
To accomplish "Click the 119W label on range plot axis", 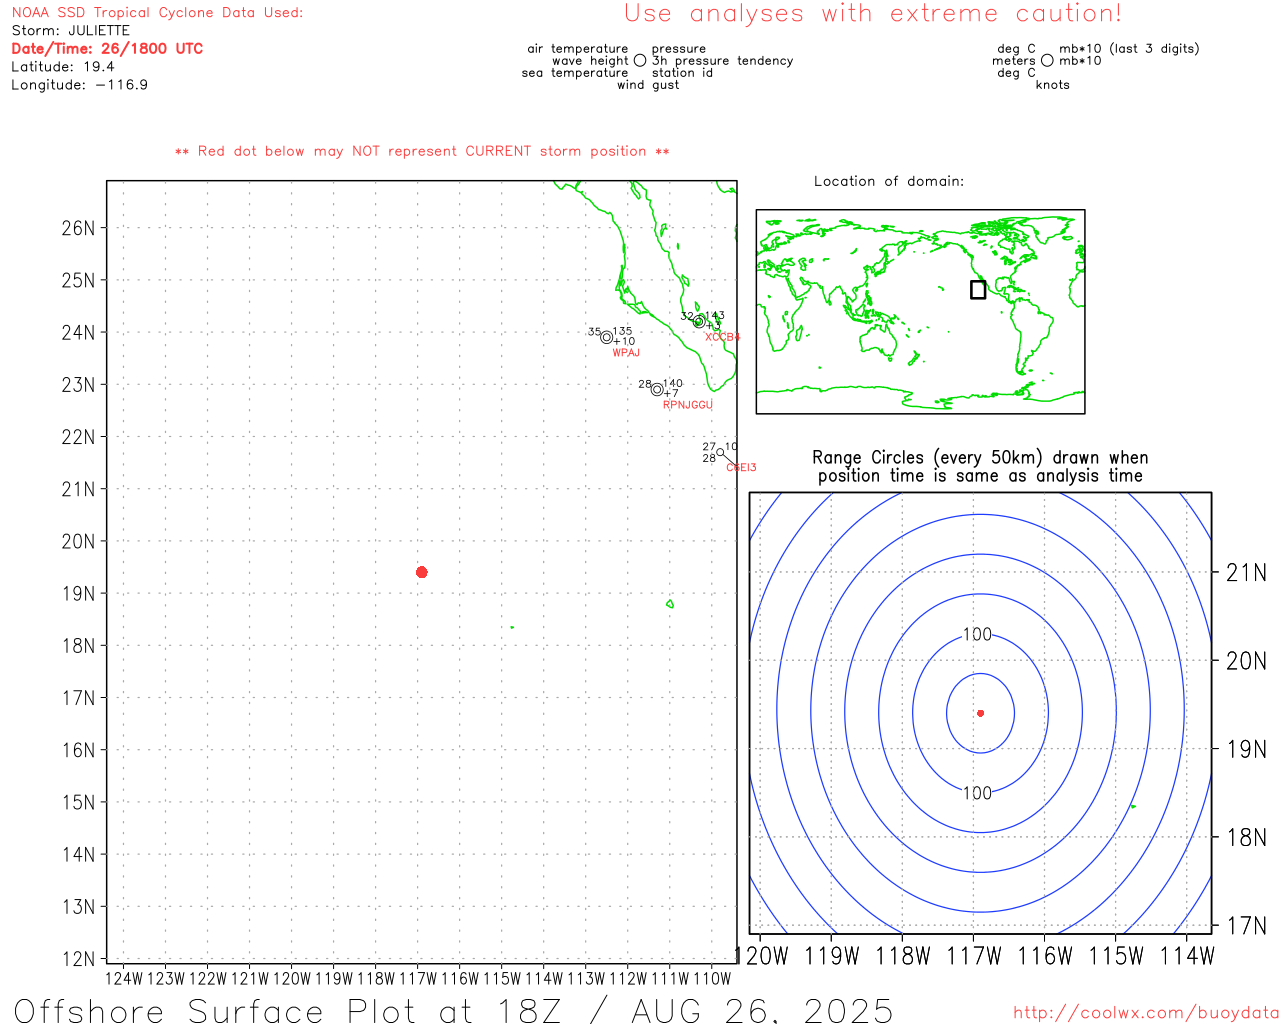I will 832,956.
